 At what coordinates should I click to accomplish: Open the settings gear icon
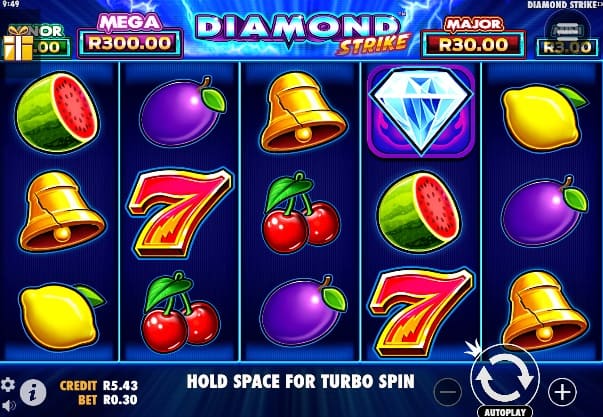click(7, 385)
